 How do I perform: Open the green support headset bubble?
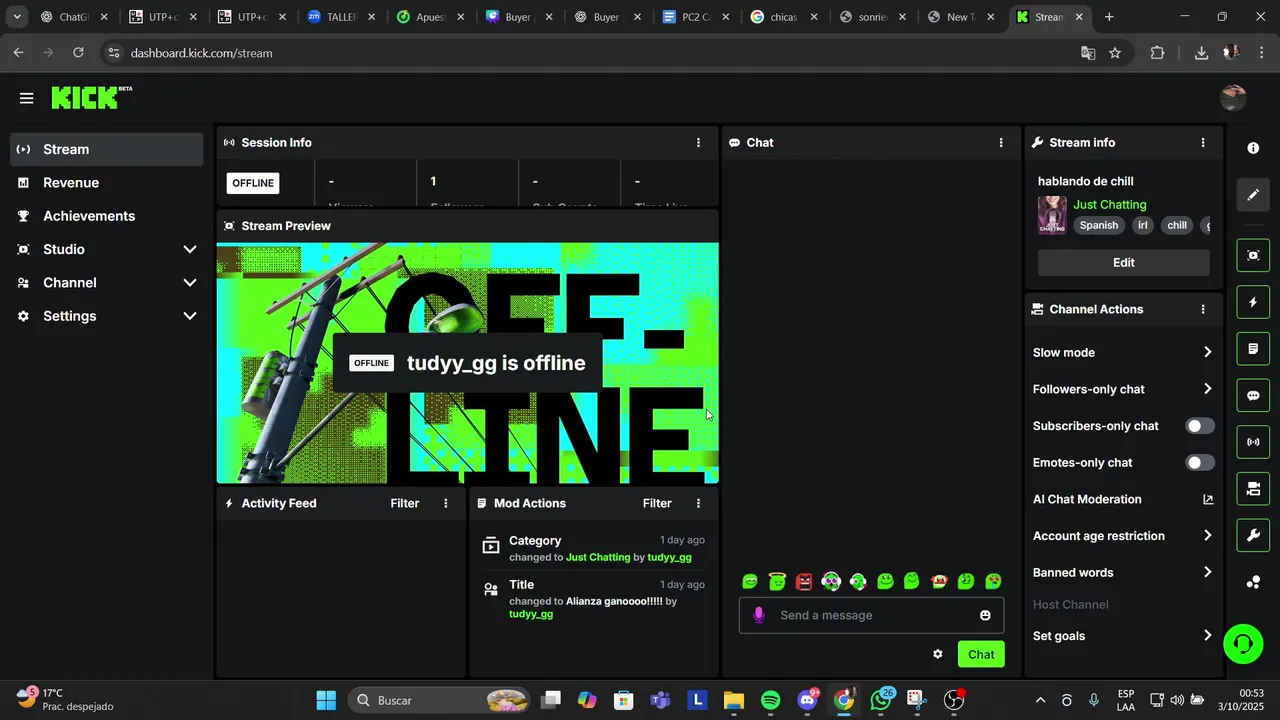[1243, 643]
